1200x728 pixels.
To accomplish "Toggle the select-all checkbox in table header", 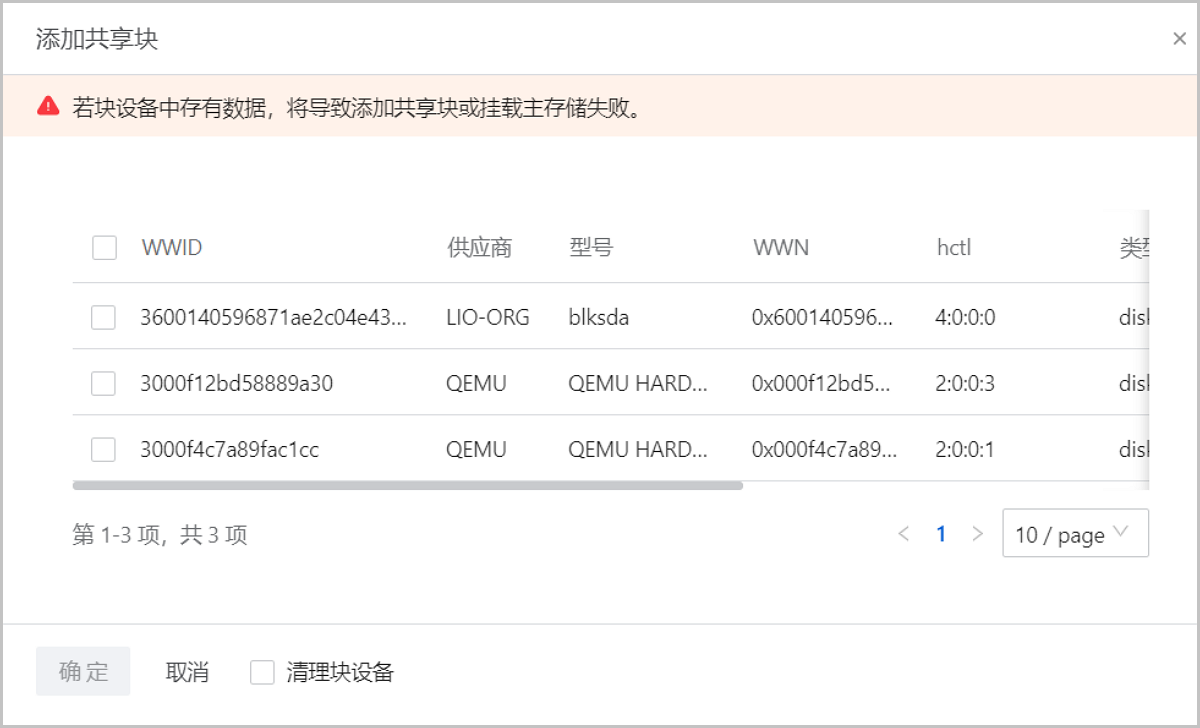I will (104, 248).
